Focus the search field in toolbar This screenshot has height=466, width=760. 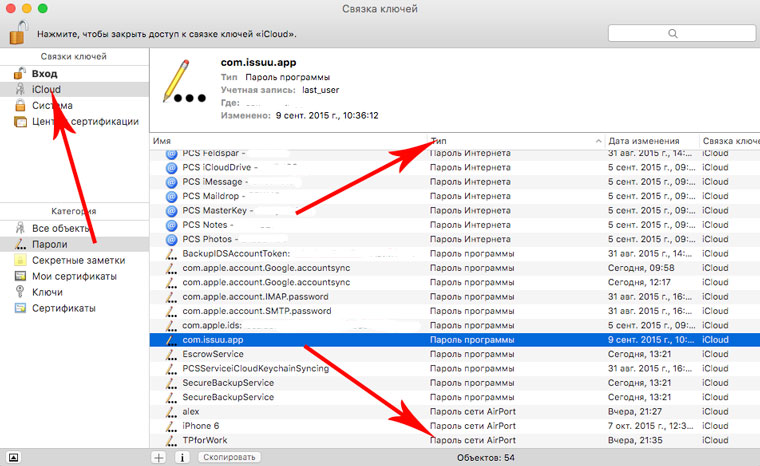click(x=681, y=33)
